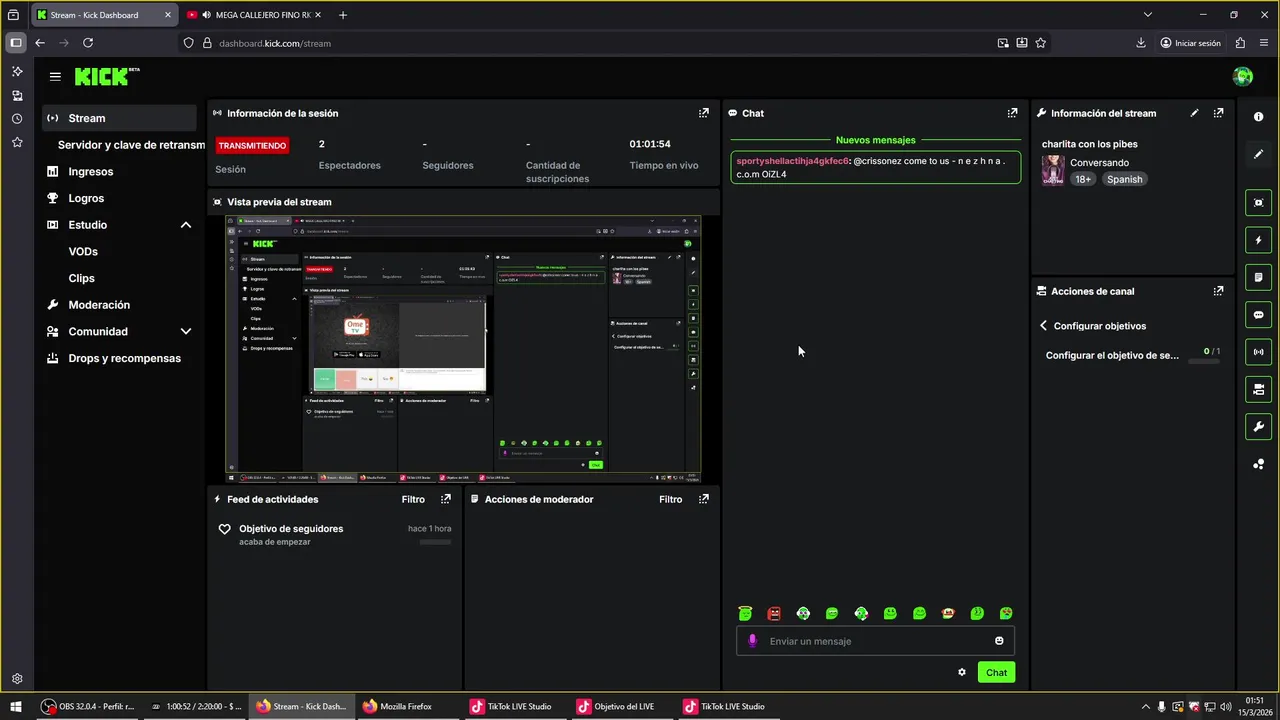Toggle the document widget in right sidebar

pos(1258,277)
